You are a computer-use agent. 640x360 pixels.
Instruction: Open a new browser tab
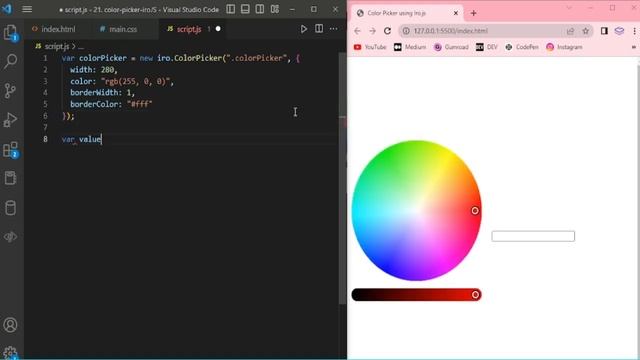(473, 13)
